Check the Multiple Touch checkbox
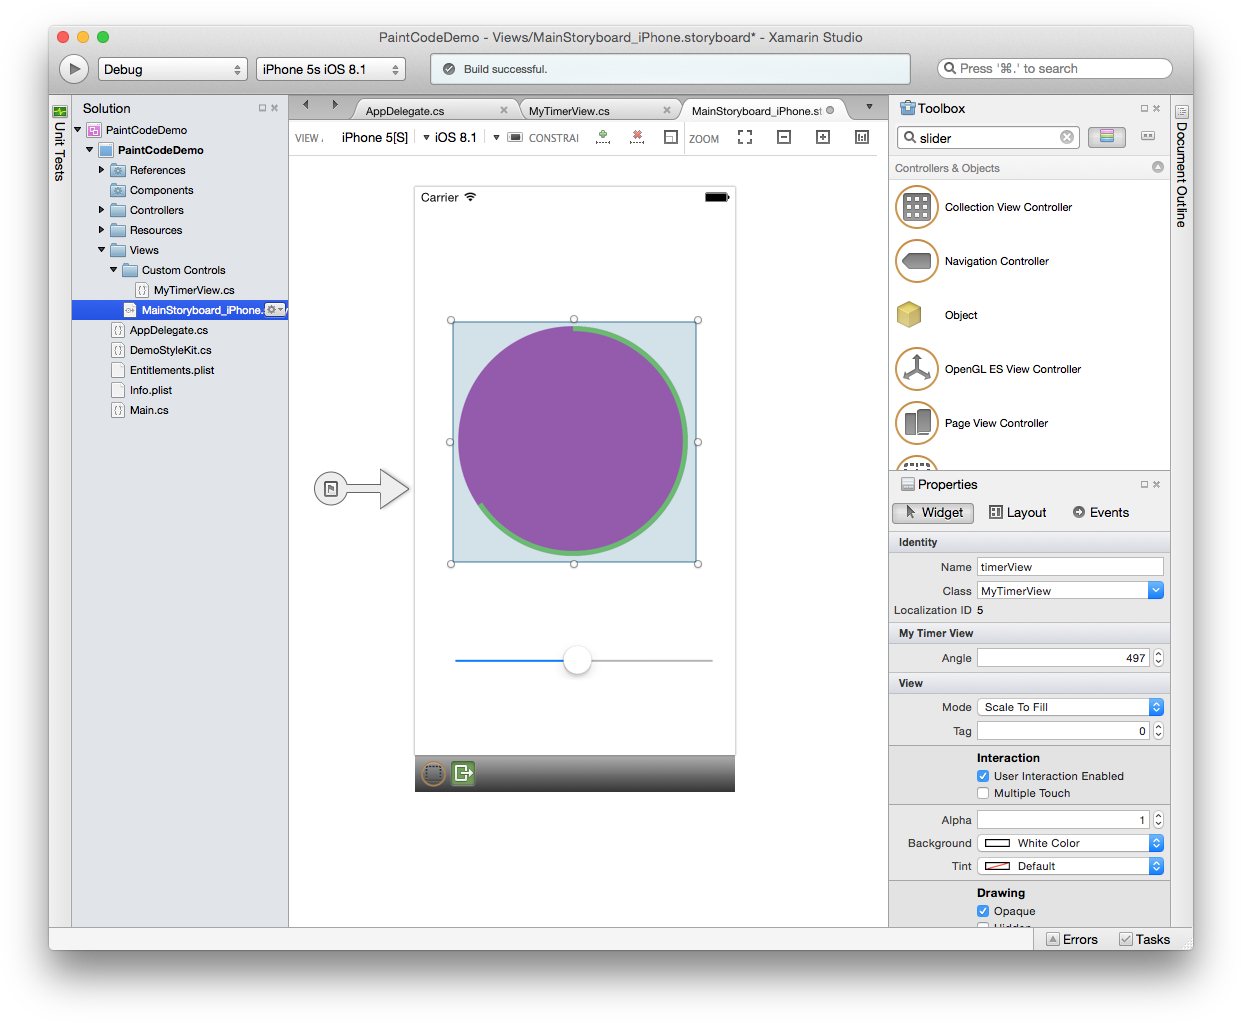 click(983, 793)
